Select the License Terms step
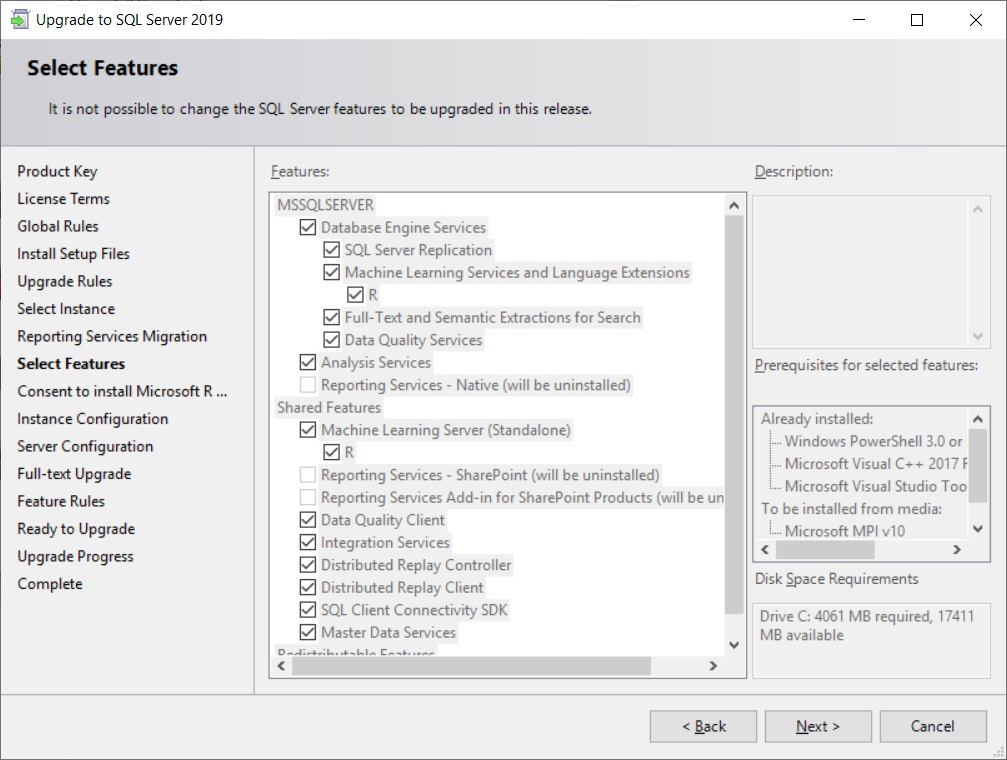The width and height of the screenshot is (1007, 760). click(64, 199)
